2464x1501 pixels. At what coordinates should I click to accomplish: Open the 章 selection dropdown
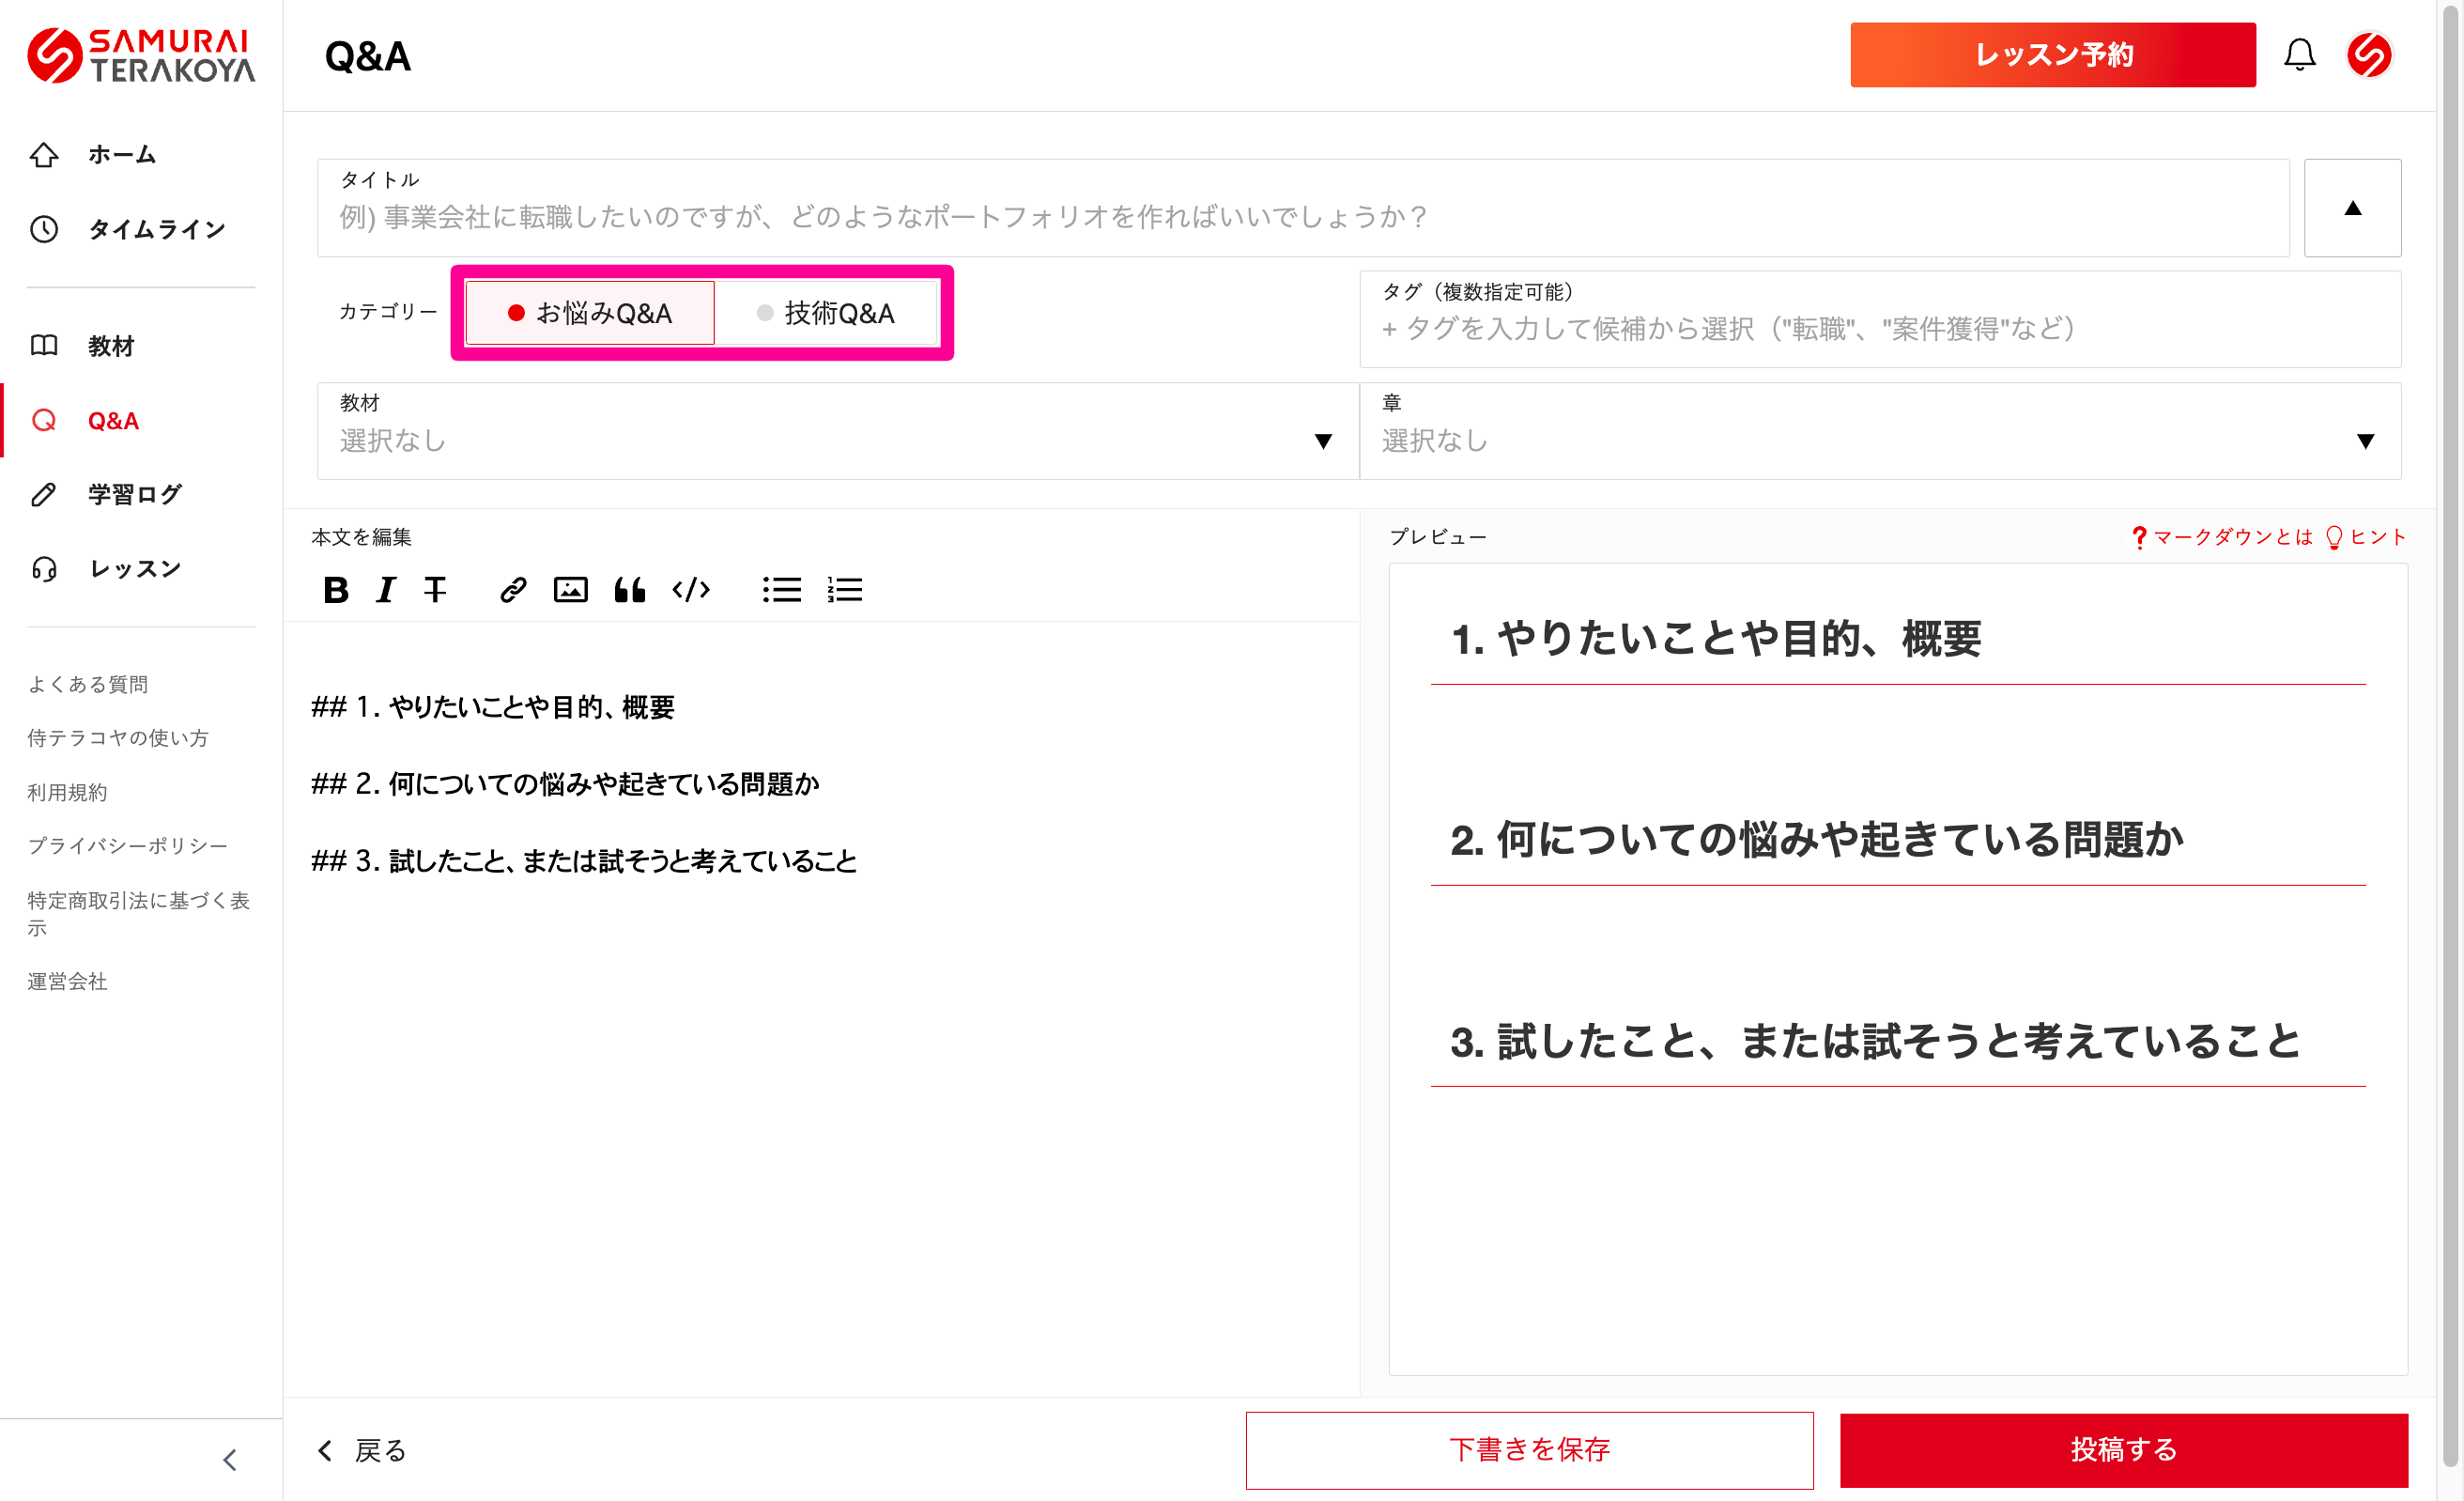point(1879,431)
